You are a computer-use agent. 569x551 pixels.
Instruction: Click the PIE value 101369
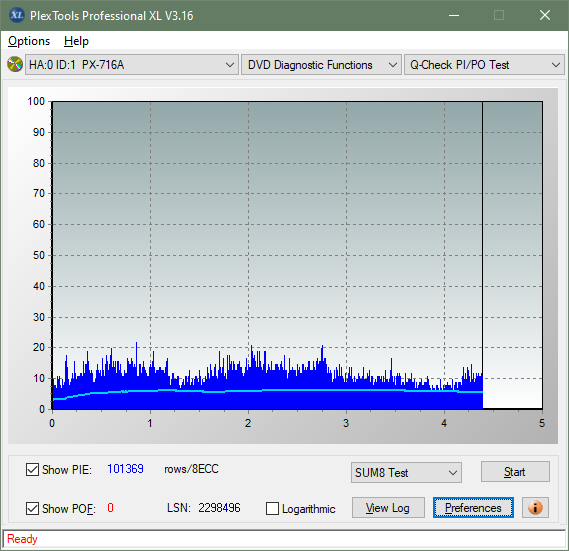125,469
